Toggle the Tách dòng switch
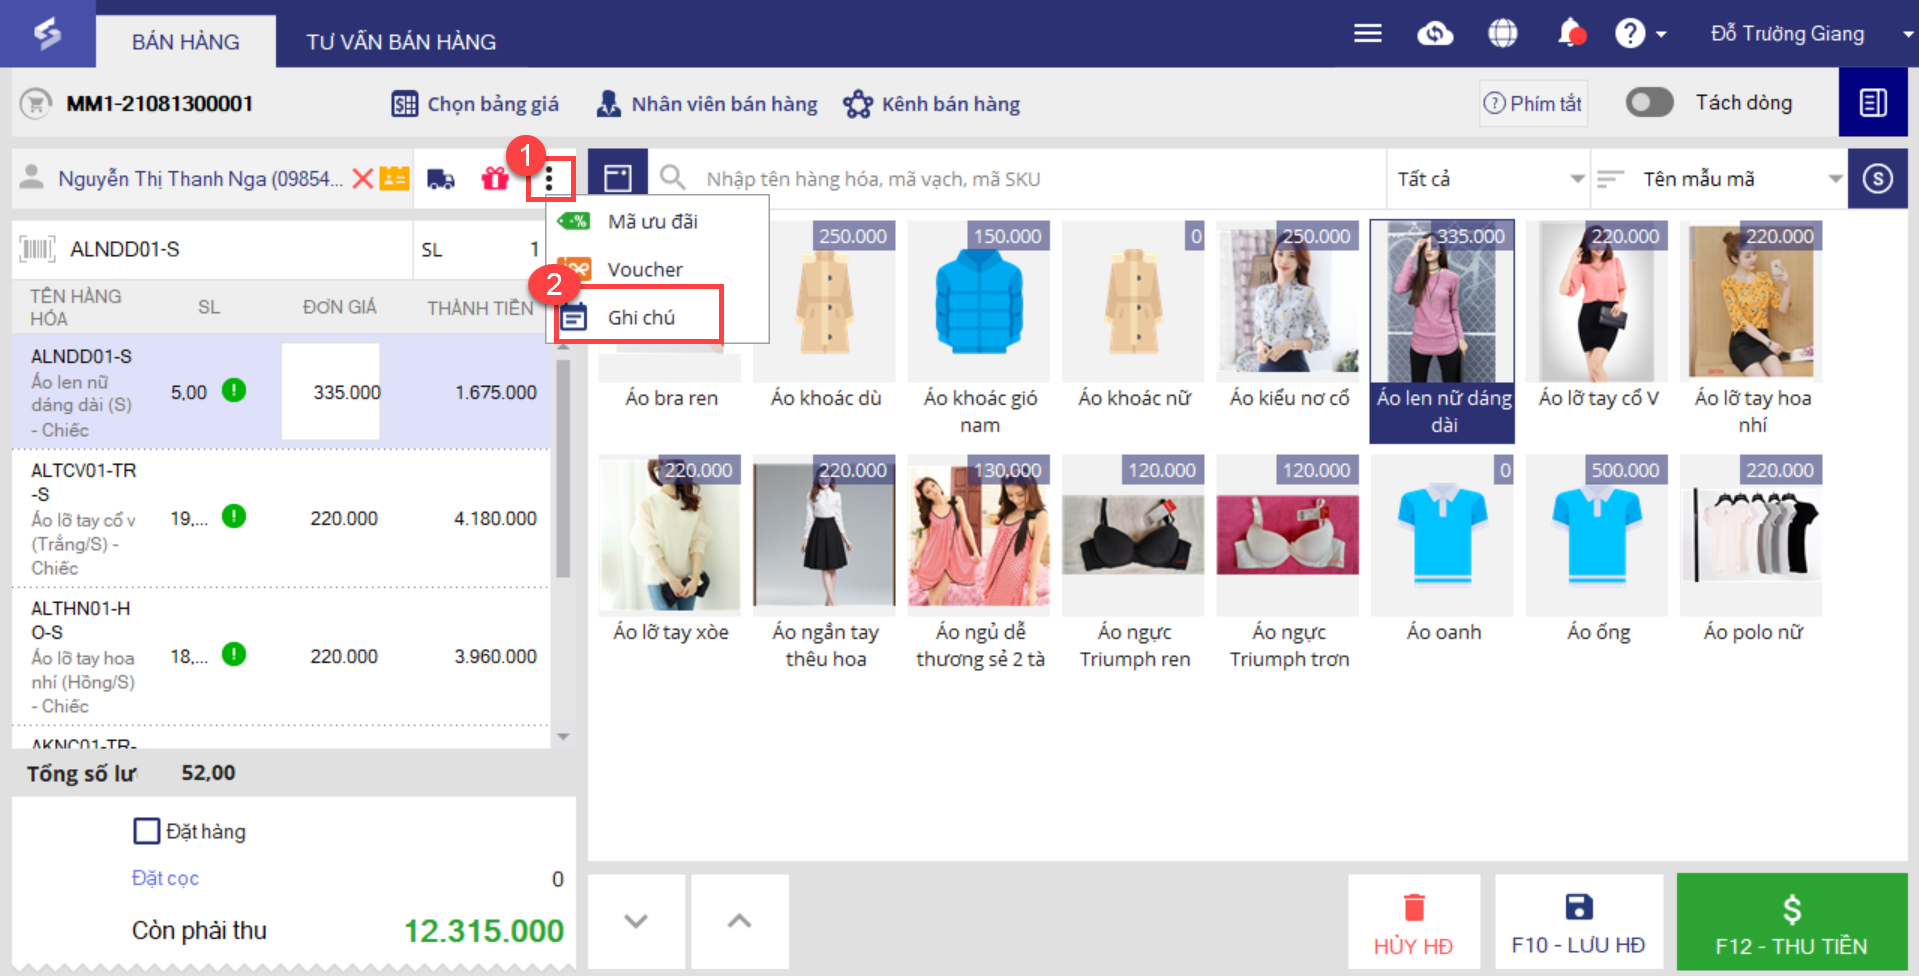 [1649, 102]
